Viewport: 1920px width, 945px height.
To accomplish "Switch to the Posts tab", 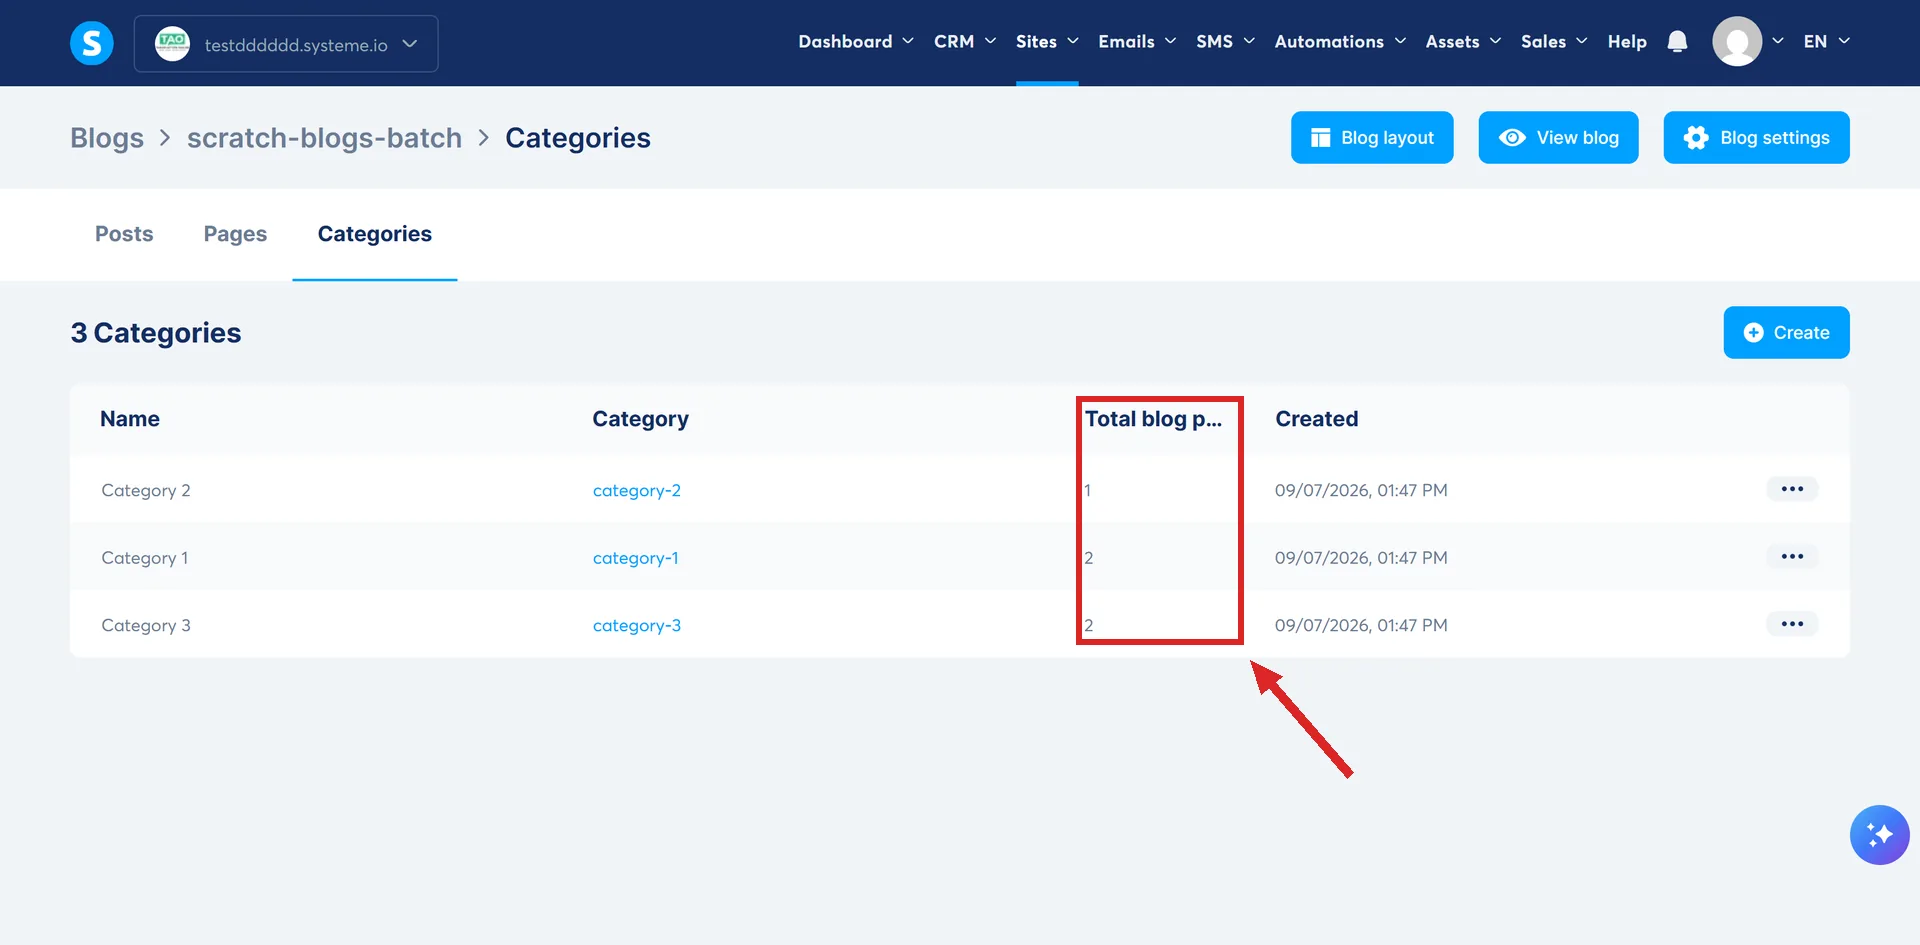I will 124,234.
